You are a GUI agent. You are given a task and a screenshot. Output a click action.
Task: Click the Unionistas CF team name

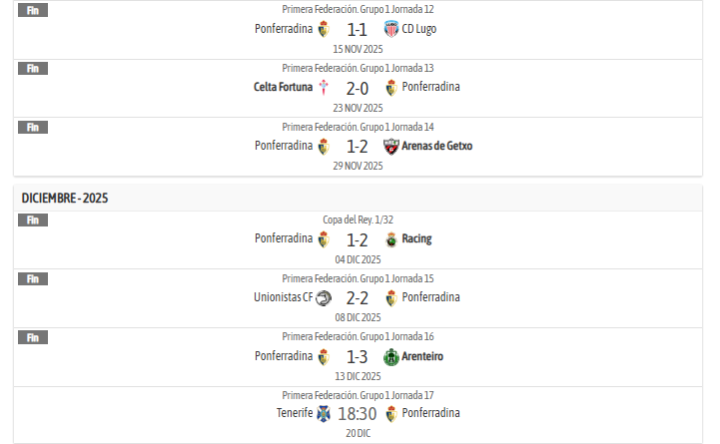(x=283, y=297)
